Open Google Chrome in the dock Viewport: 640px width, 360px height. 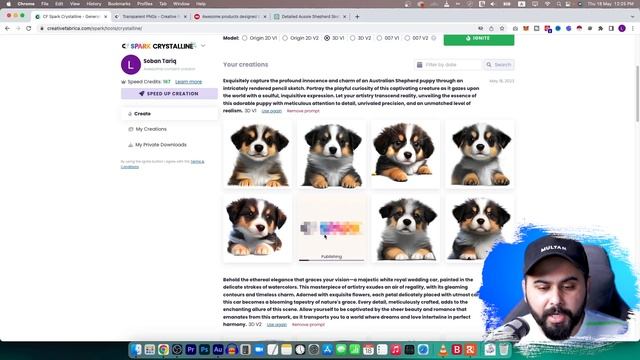coord(163,350)
